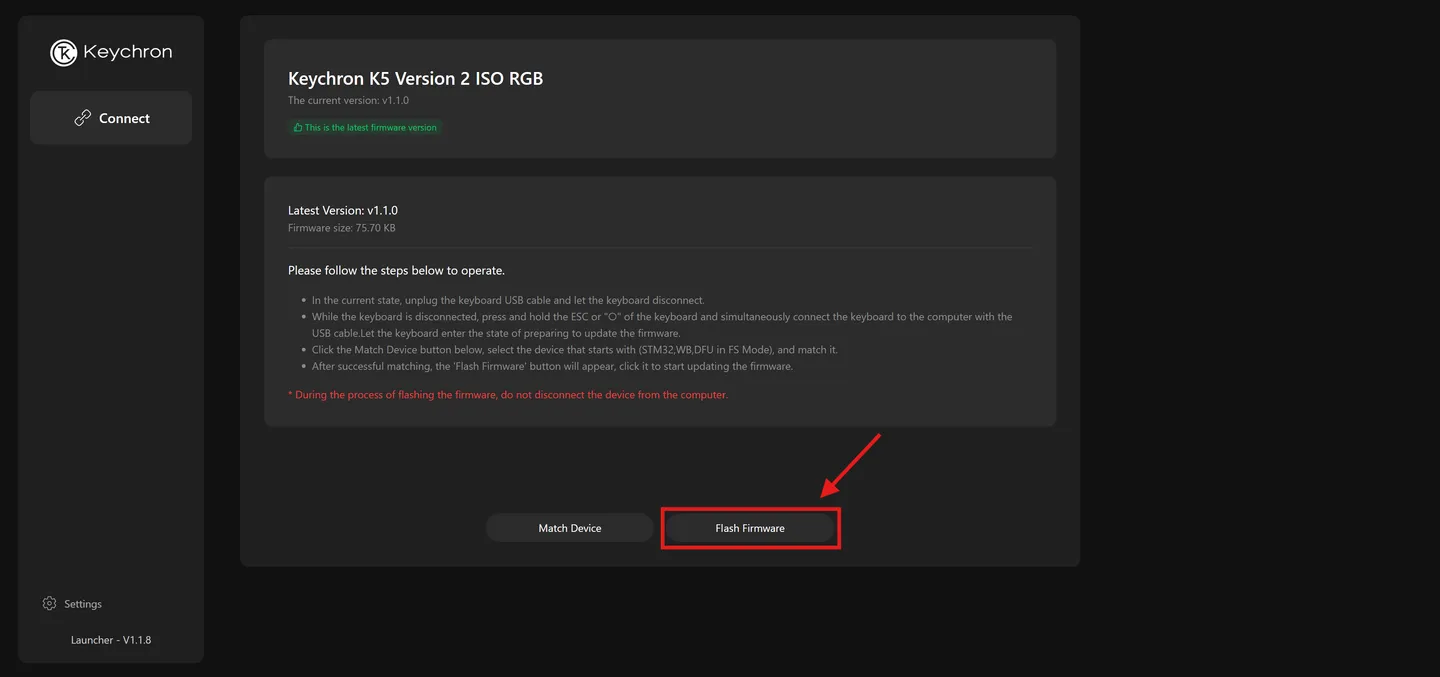Image resolution: width=1440 pixels, height=677 pixels.
Task: Select 'Latest Version: v1.1.0' text
Action: point(343,211)
